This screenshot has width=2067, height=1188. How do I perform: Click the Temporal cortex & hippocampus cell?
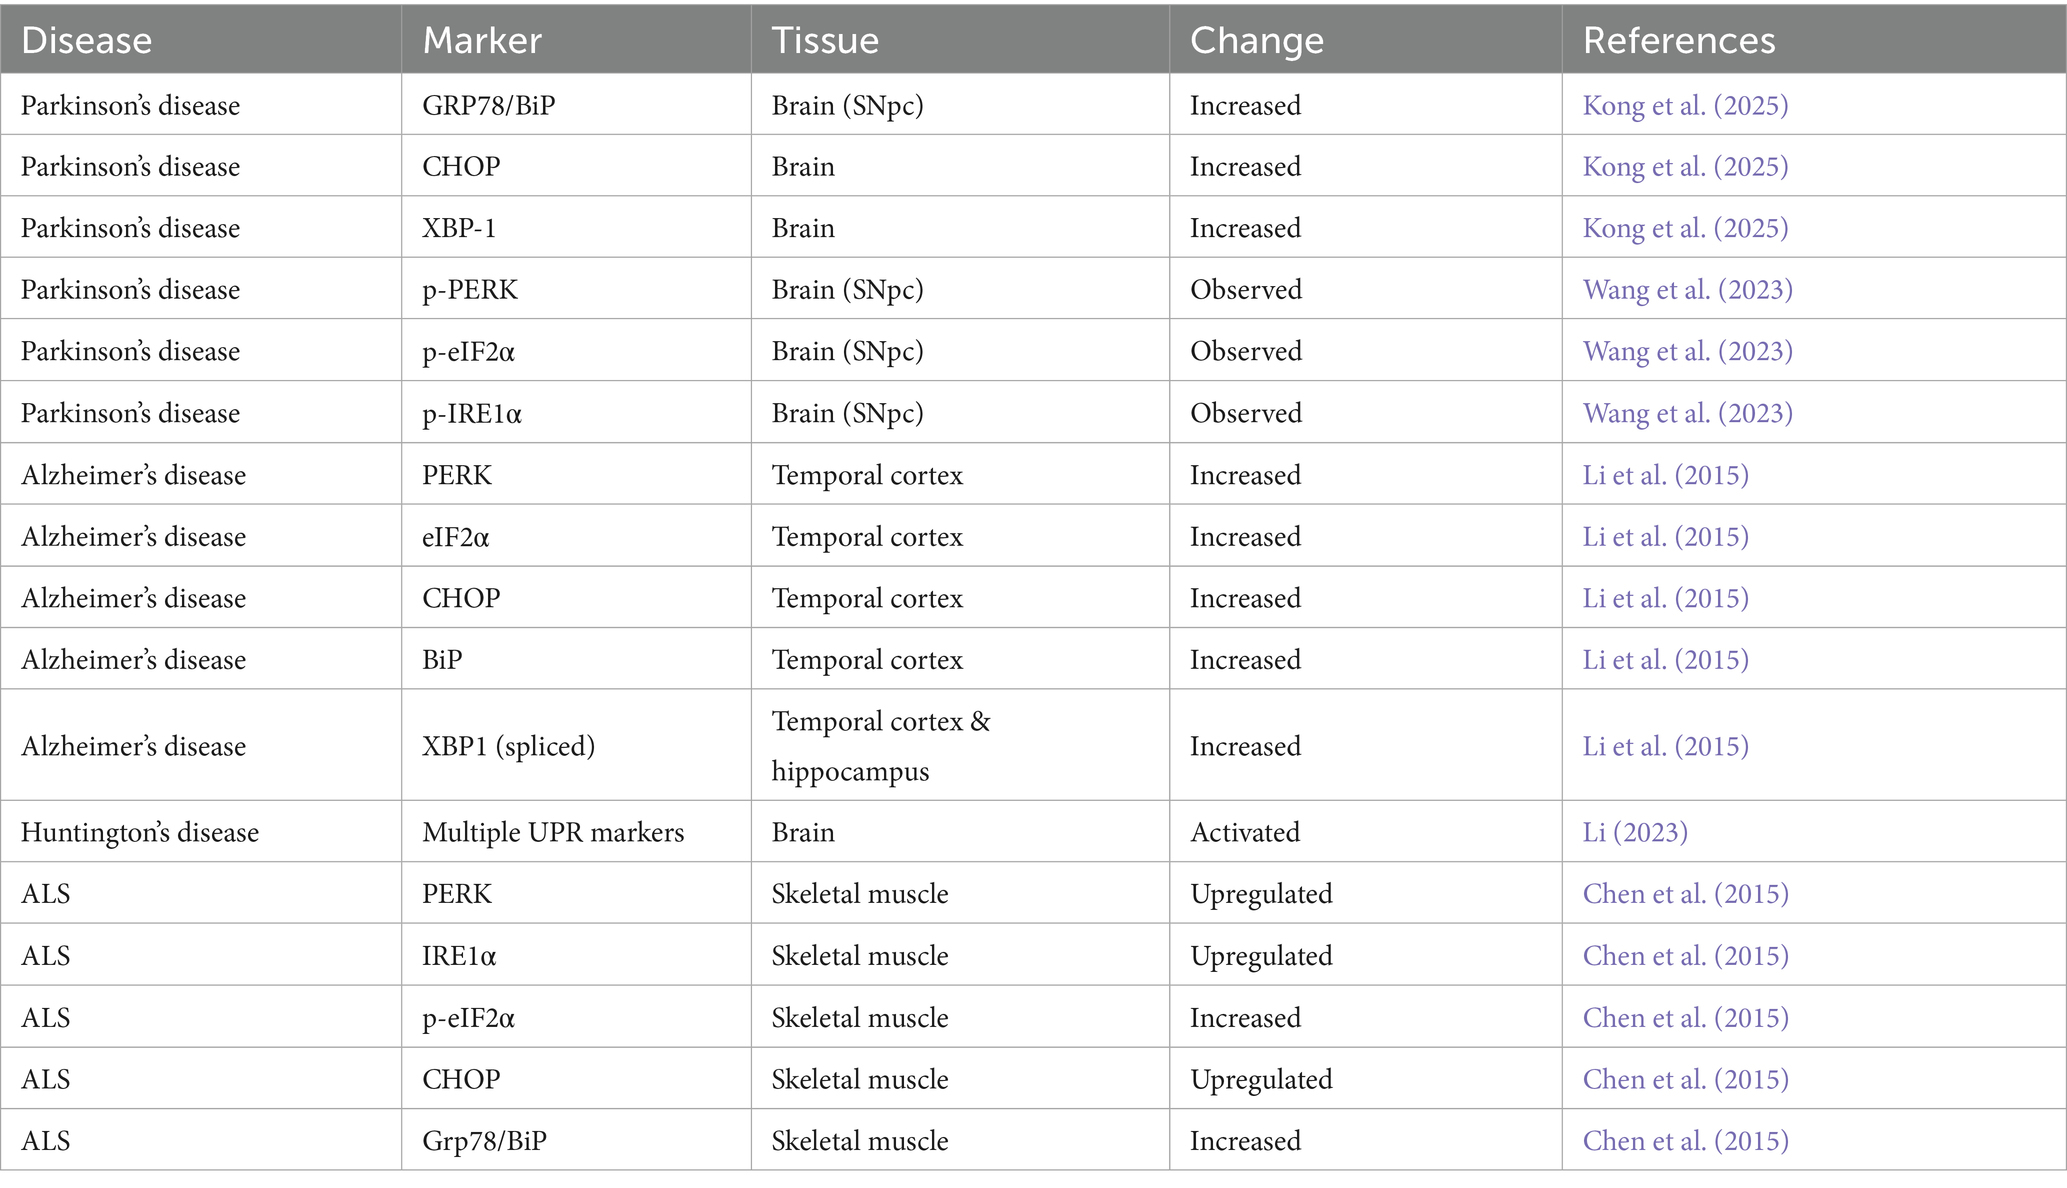point(880,746)
